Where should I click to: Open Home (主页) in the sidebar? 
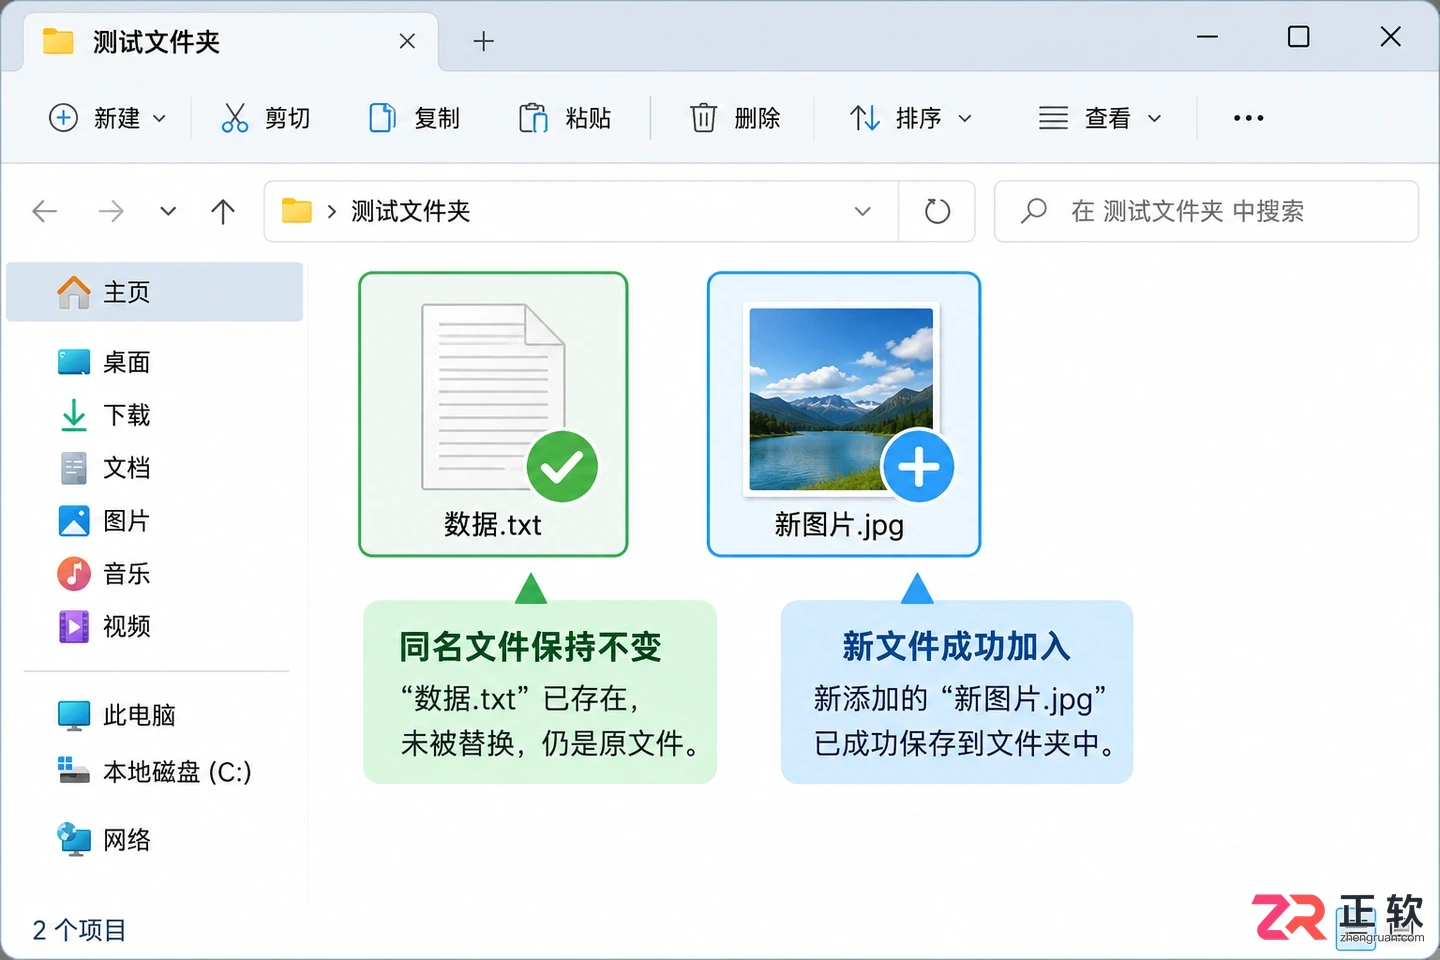point(155,292)
